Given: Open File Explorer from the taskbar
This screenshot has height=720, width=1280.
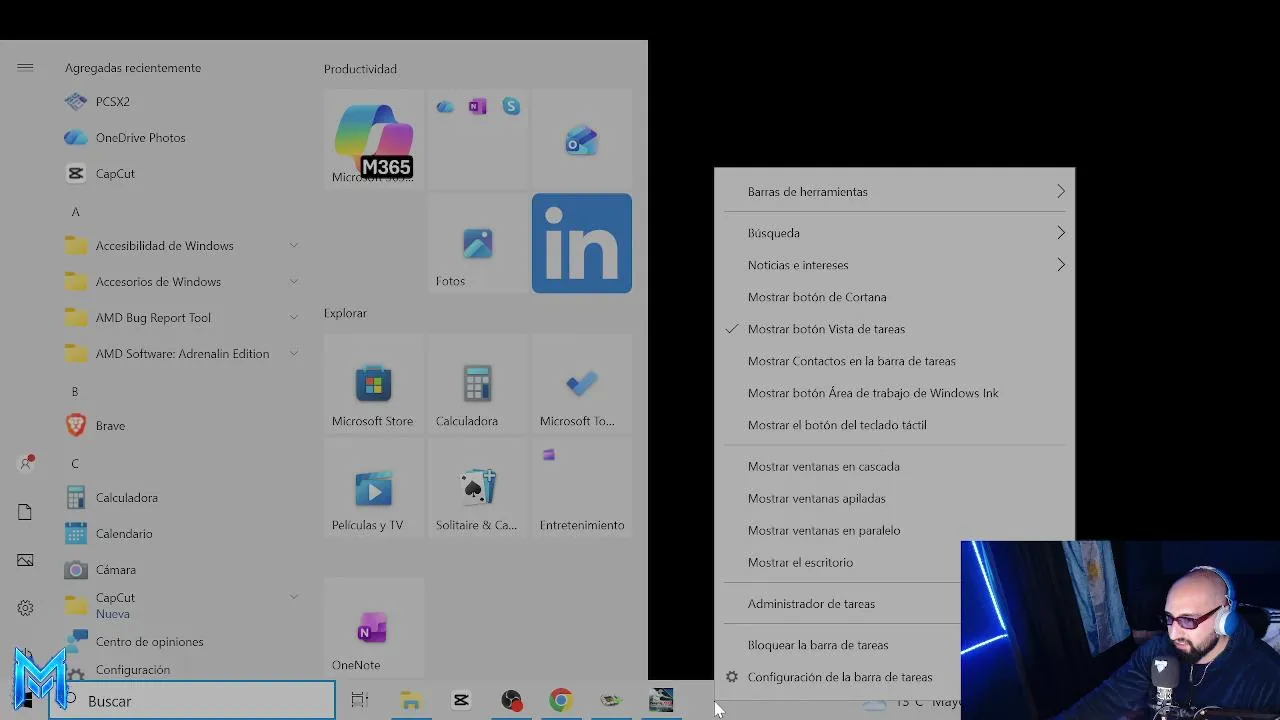Looking at the screenshot, I should point(411,701).
